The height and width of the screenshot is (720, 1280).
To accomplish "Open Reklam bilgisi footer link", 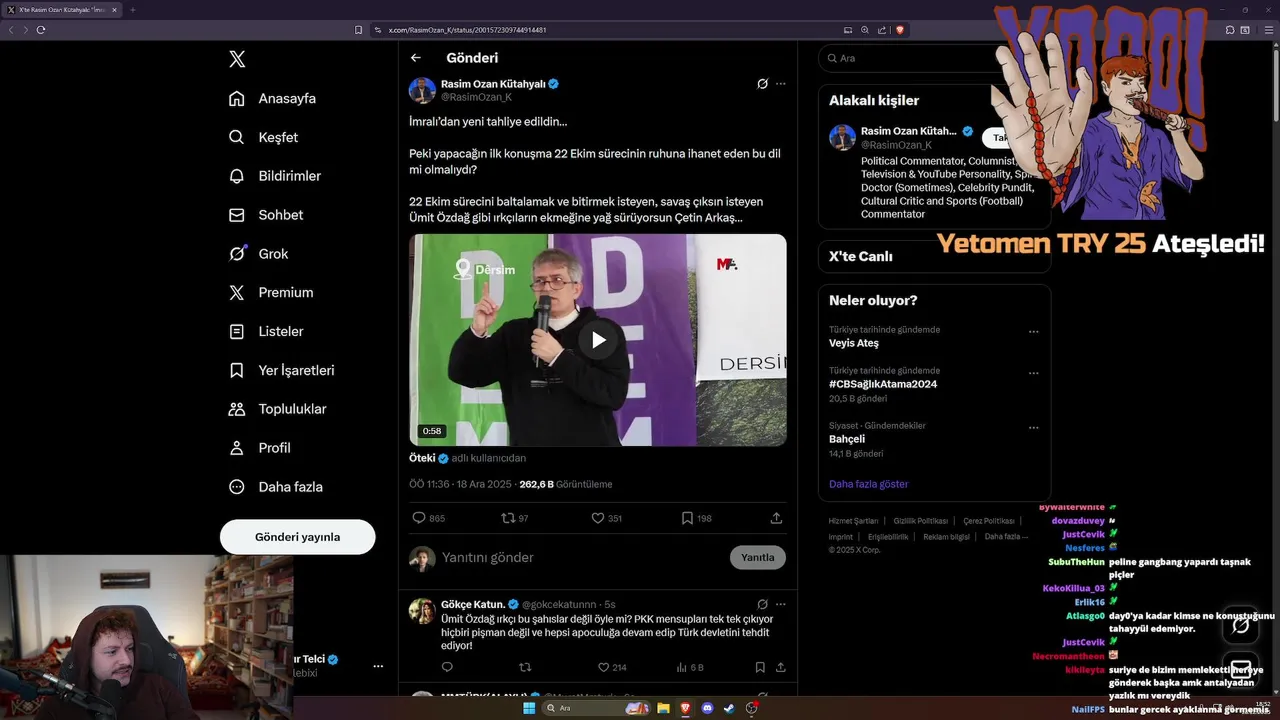I will (946, 537).
